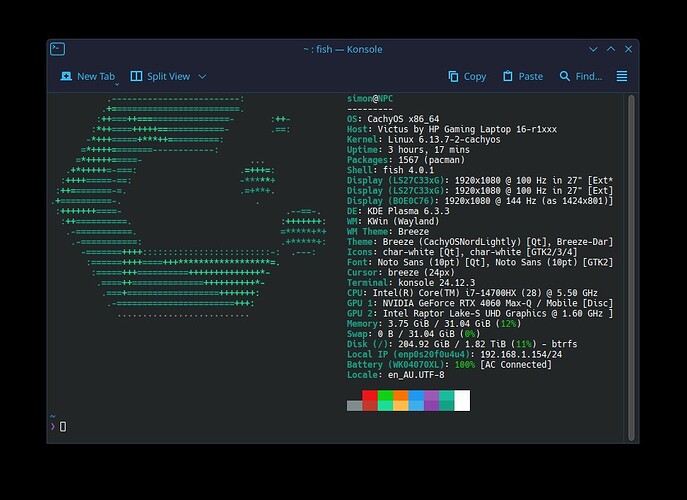Expand the Split View dropdown chevron
687x500 pixels.
coord(202,76)
